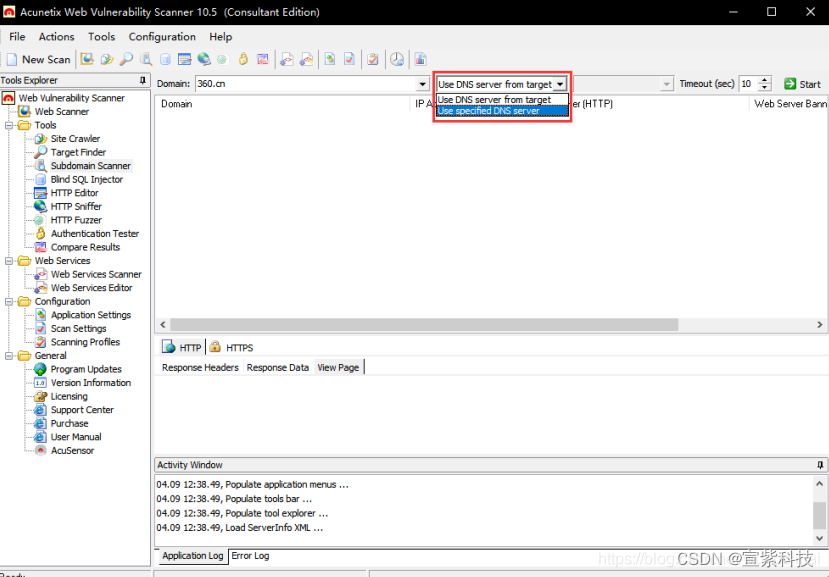This screenshot has height=577, width=829.
Task: Click the New Scan toolbar button
Action: pyautogui.click(x=38, y=59)
